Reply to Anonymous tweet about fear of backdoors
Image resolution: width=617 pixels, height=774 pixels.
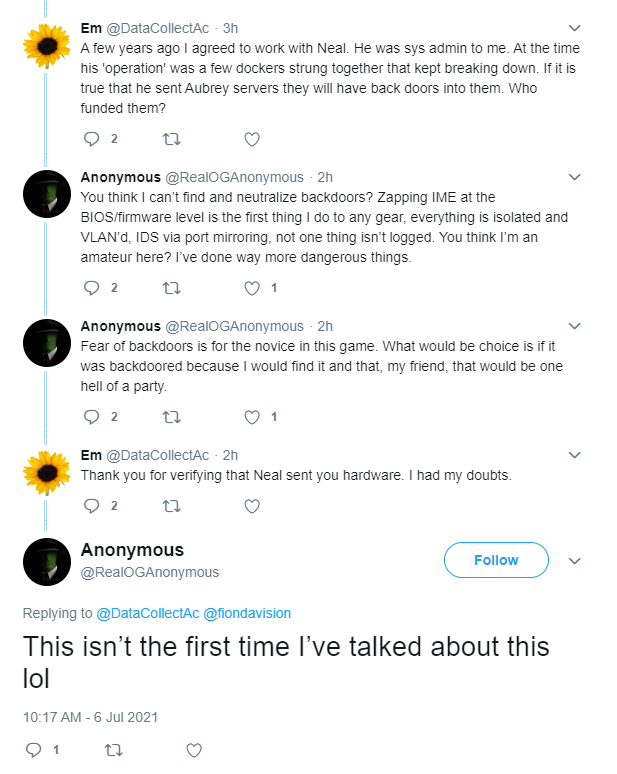point(92,416)
